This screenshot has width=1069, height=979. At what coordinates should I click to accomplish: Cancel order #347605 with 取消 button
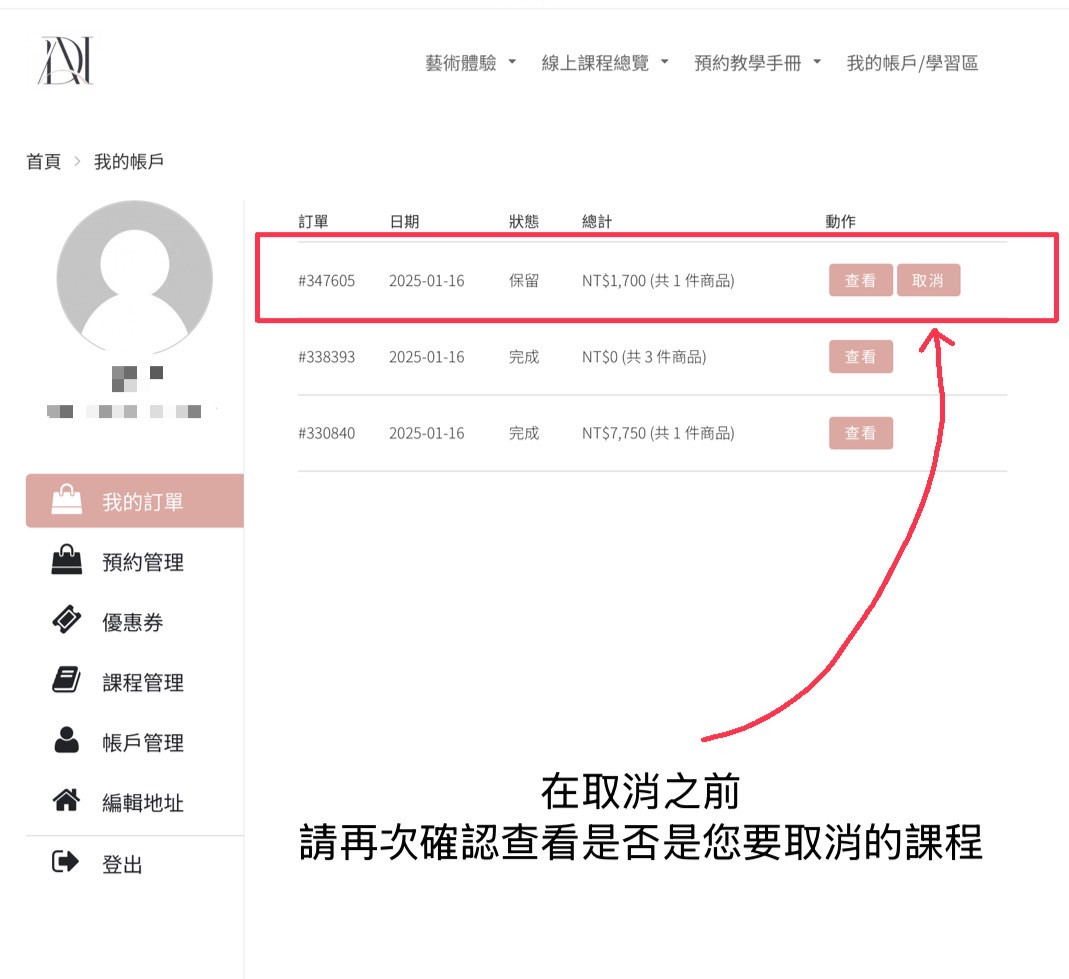928,281
